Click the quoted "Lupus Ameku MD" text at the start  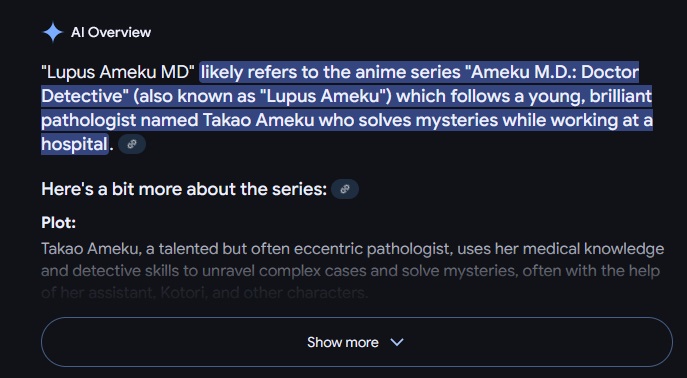click(x=118, y=72)
